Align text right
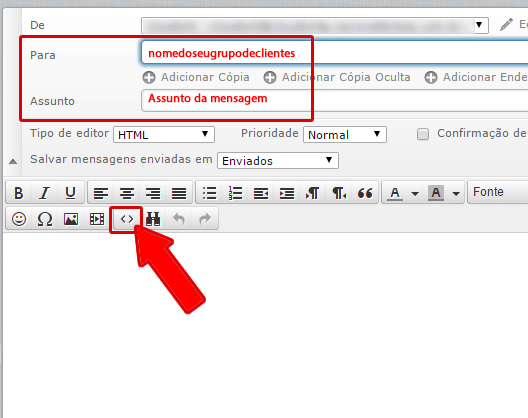The image size is (528, 418). tap(153, 193)
